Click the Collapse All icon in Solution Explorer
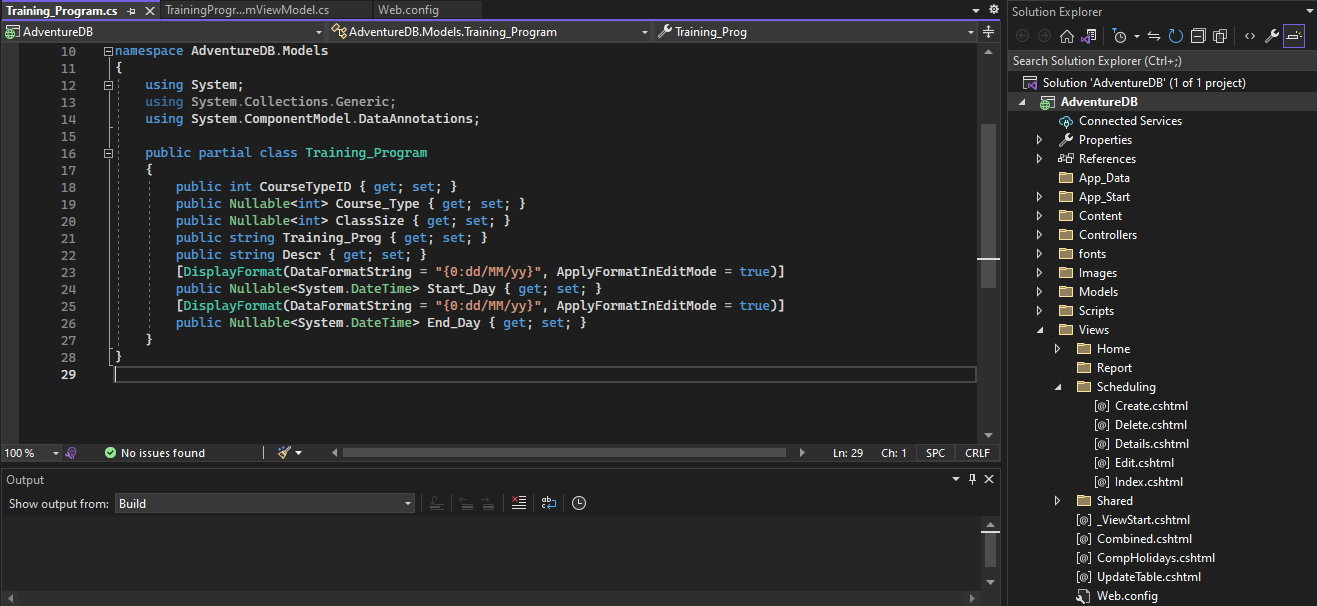Viewport: 1317px width, 606px height. 1198,35
